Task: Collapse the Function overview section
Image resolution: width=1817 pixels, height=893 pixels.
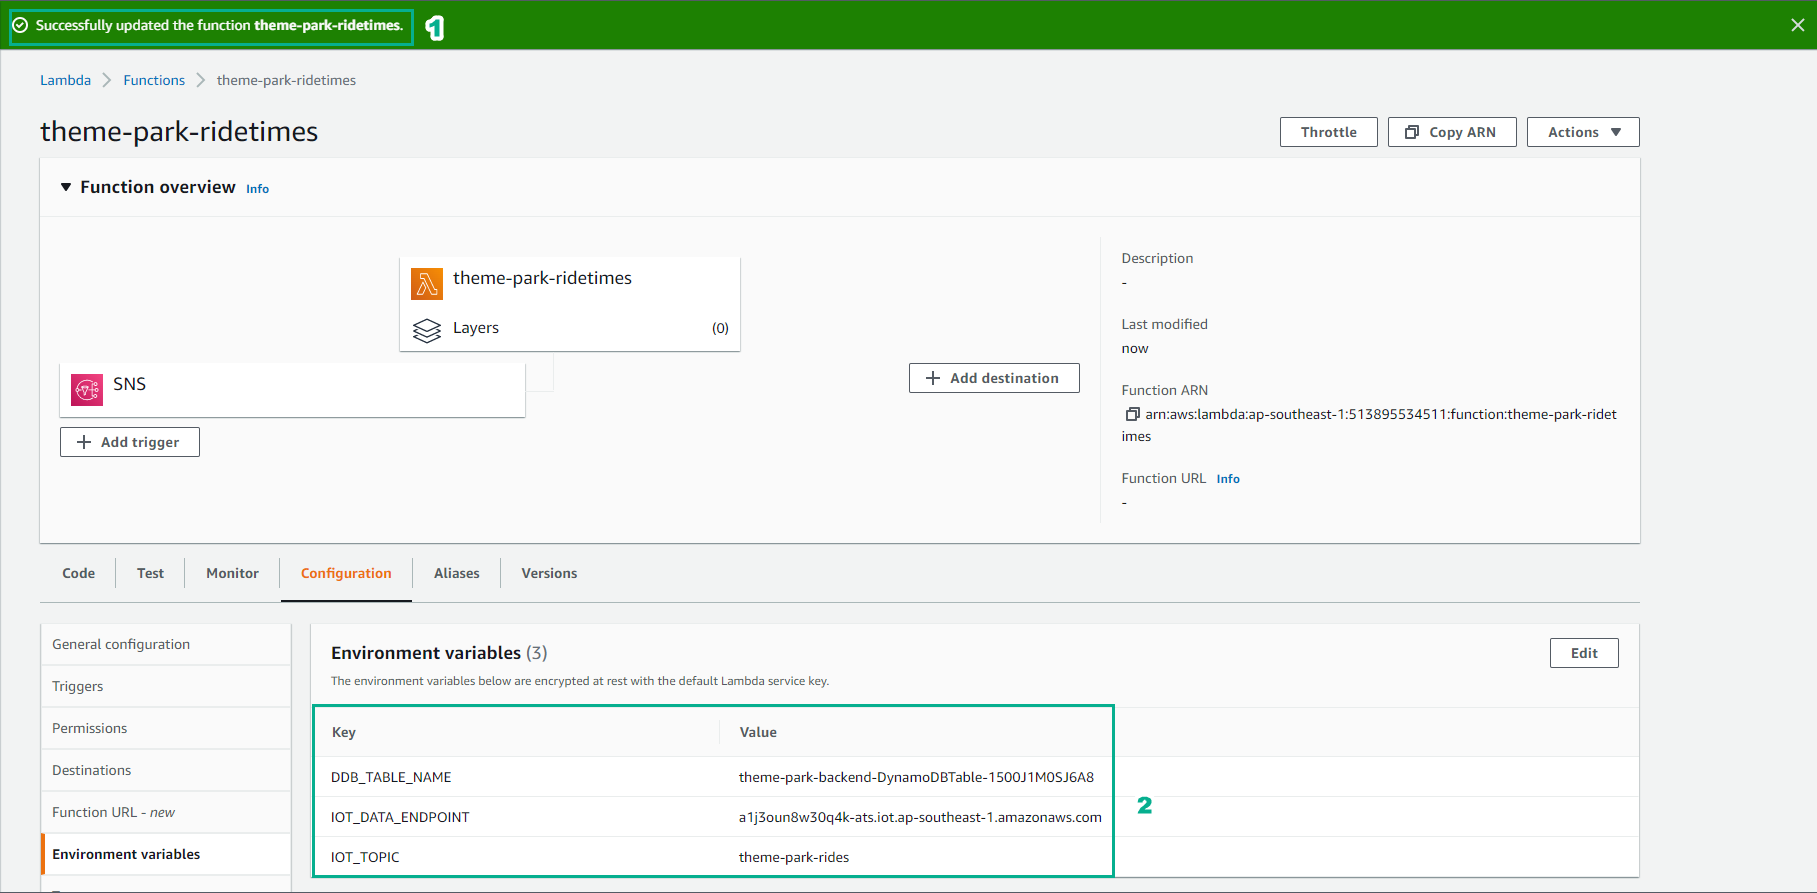Action: point(66,187)
